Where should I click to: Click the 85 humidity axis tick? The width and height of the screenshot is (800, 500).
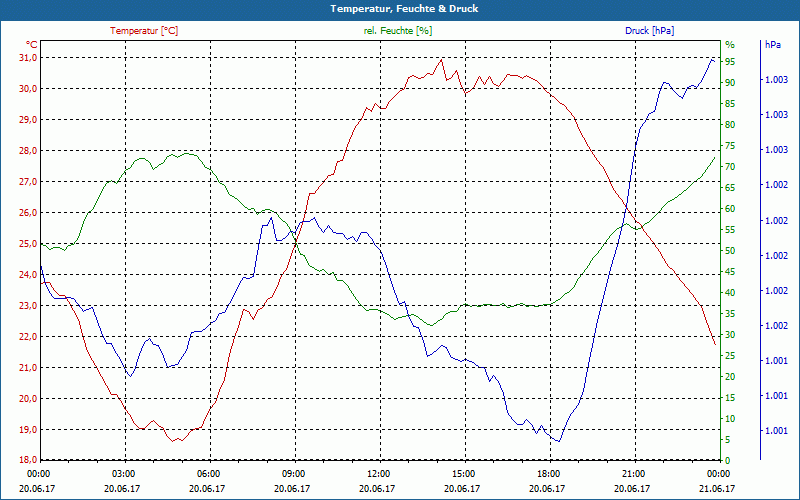coord(730,104)
